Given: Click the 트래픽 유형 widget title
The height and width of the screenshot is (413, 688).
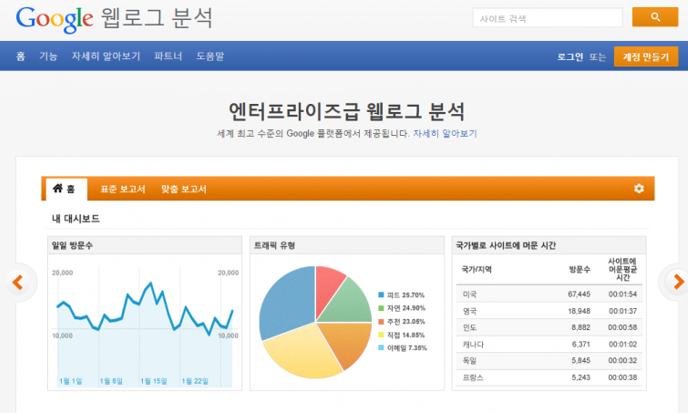Looking at the screenshot, I should 275,245.
